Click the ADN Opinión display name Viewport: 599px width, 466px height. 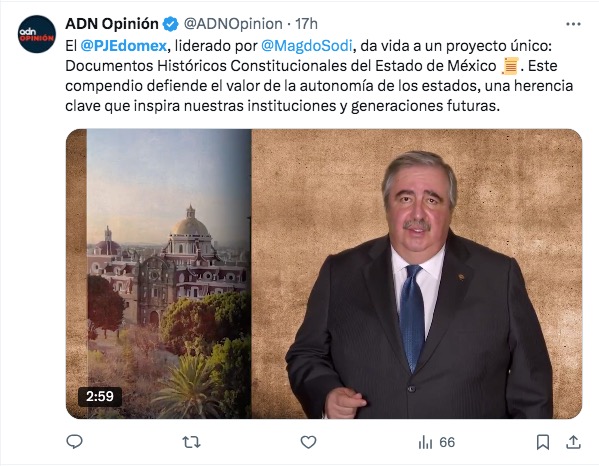[112, 24]
